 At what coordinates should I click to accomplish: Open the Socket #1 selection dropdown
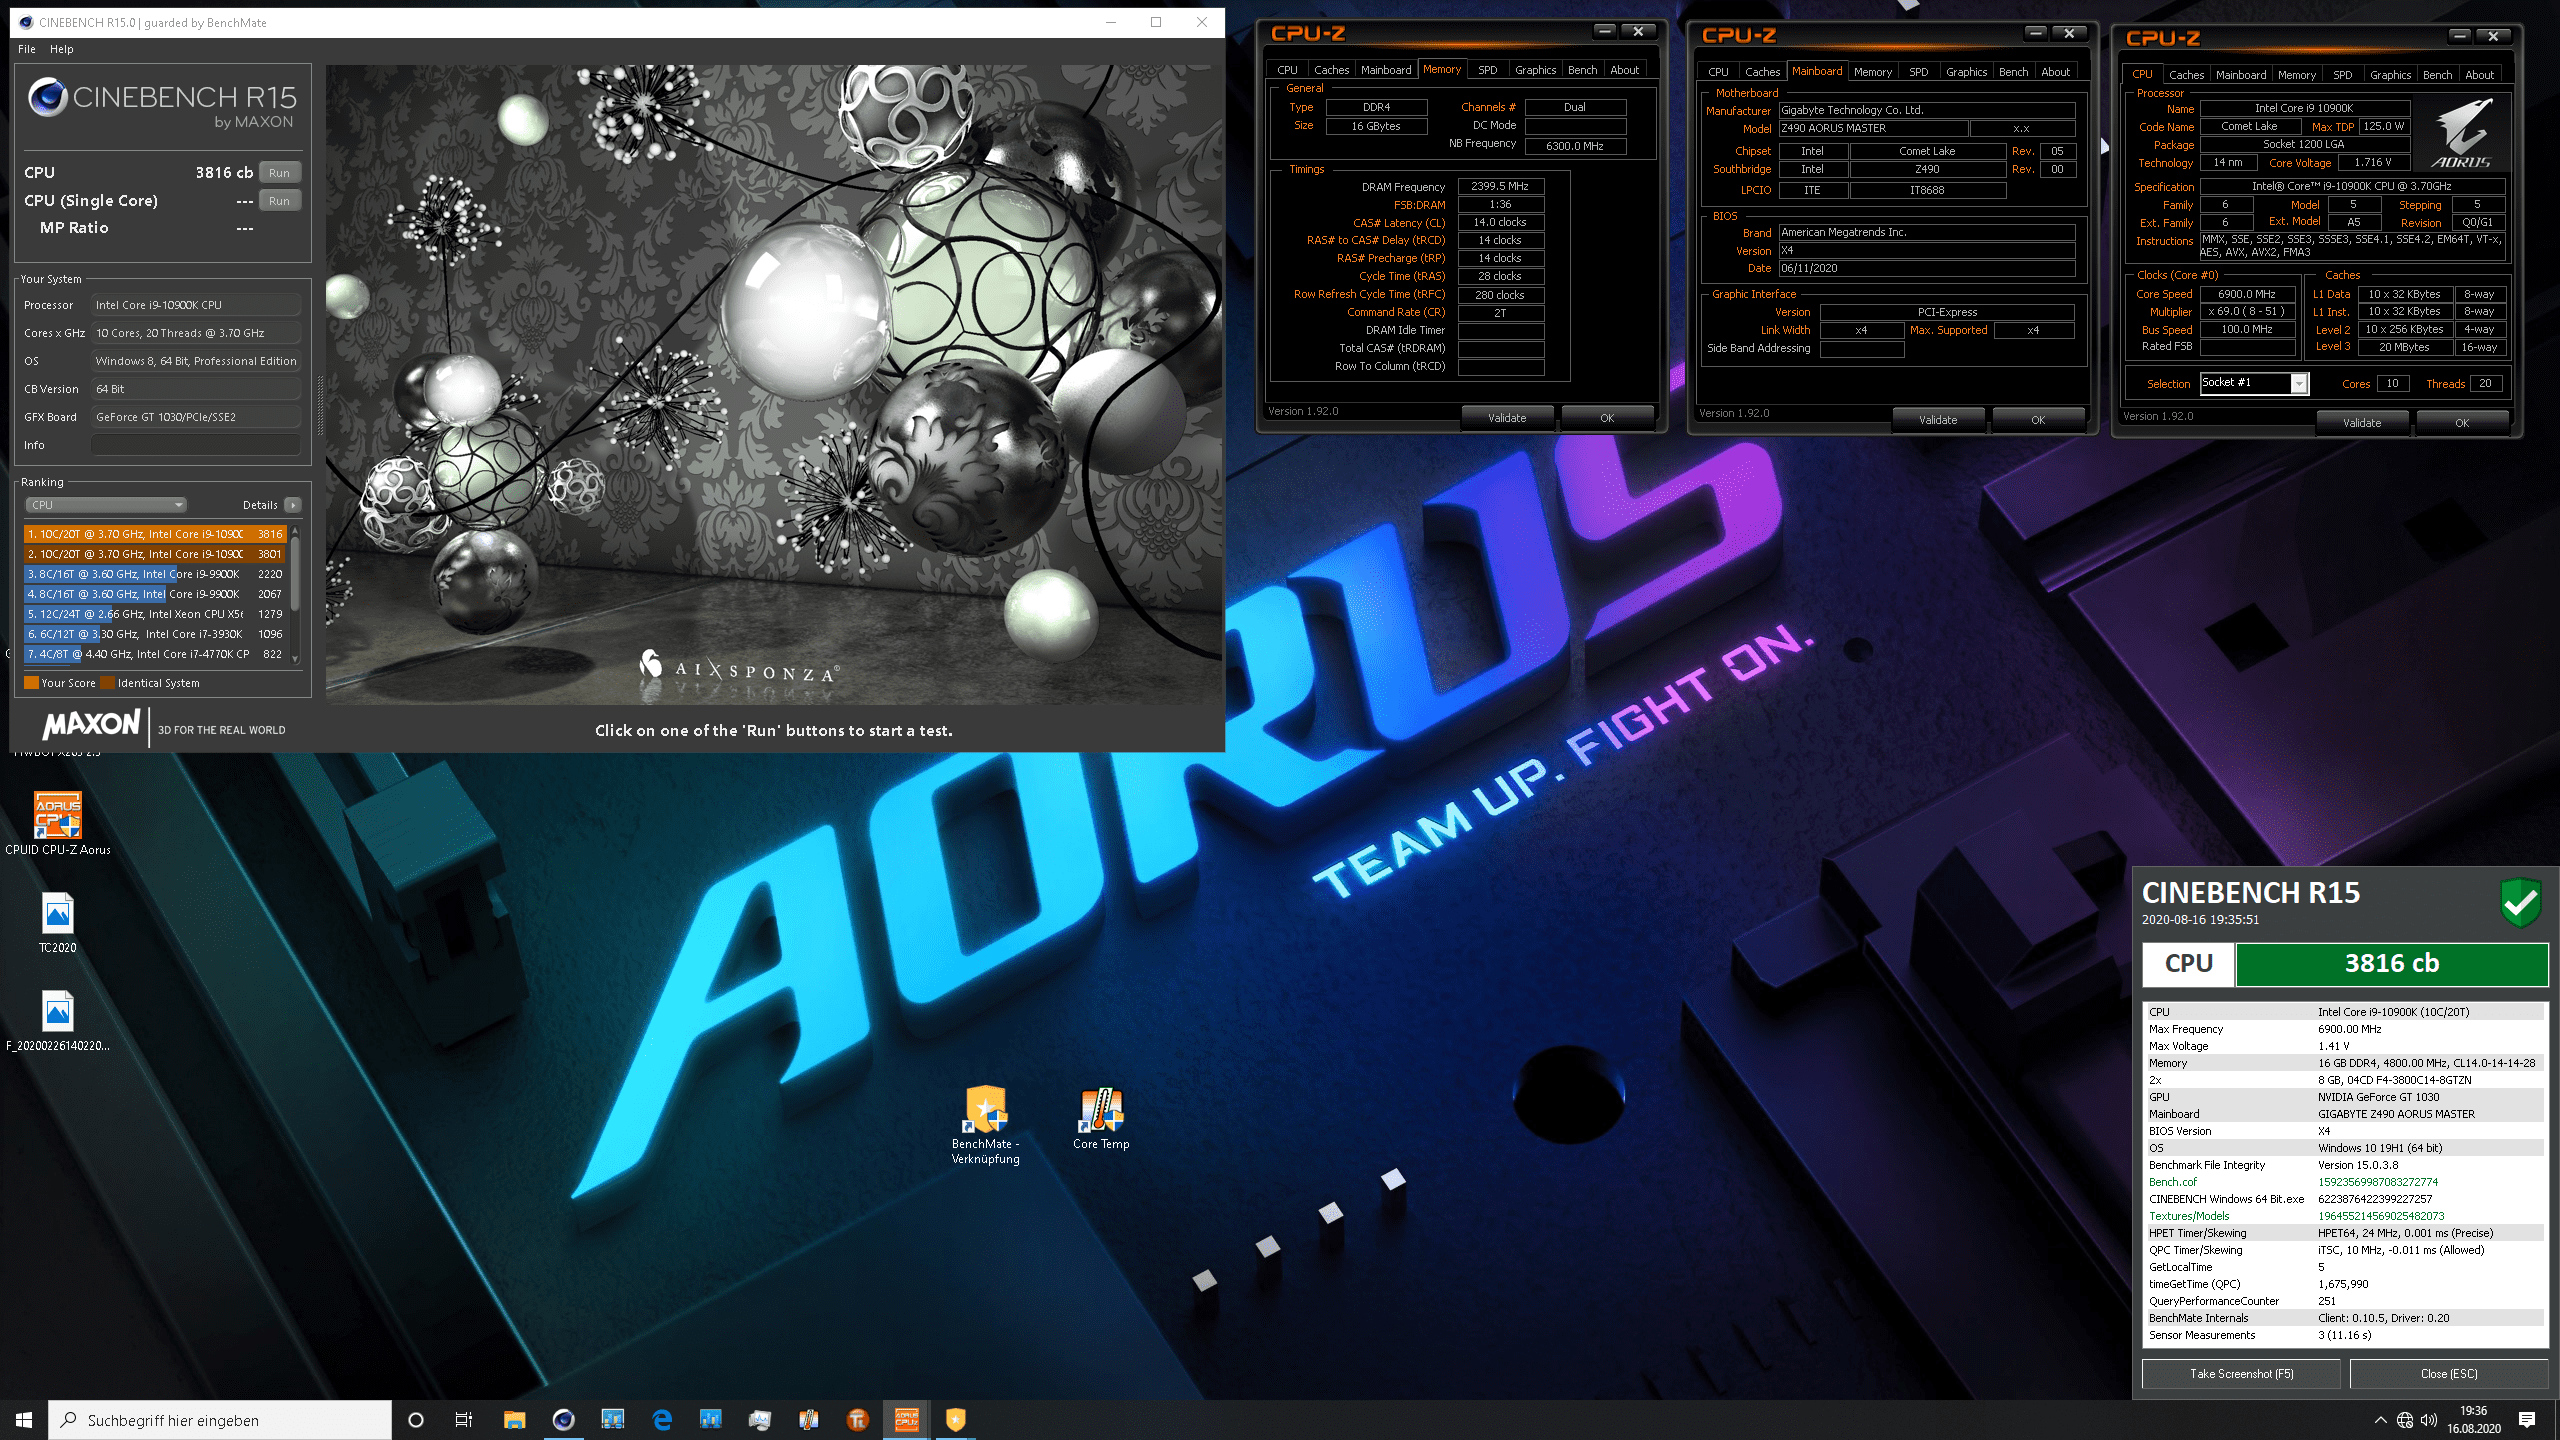tap(2254, 383)
